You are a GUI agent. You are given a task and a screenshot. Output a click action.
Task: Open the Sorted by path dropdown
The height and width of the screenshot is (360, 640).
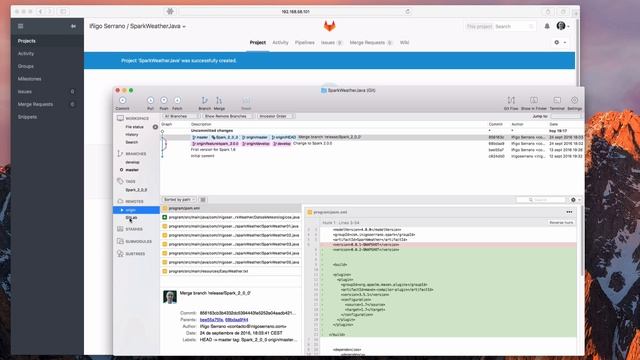coord(179,200)
